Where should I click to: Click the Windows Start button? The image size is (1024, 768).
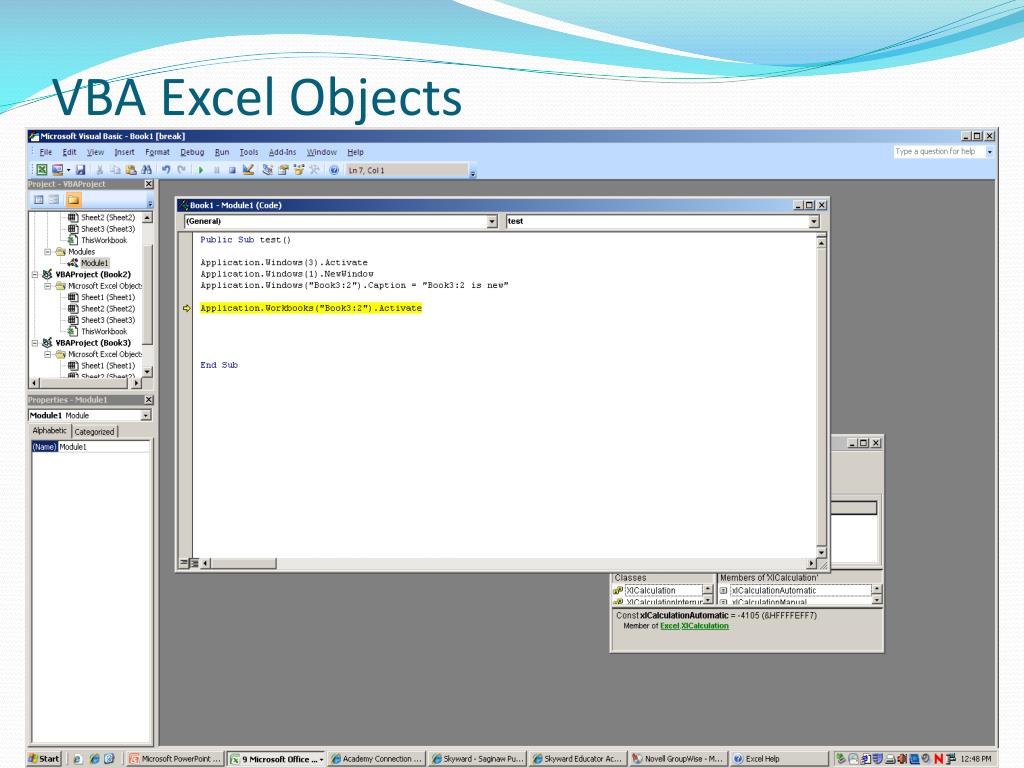pos(44,758)
